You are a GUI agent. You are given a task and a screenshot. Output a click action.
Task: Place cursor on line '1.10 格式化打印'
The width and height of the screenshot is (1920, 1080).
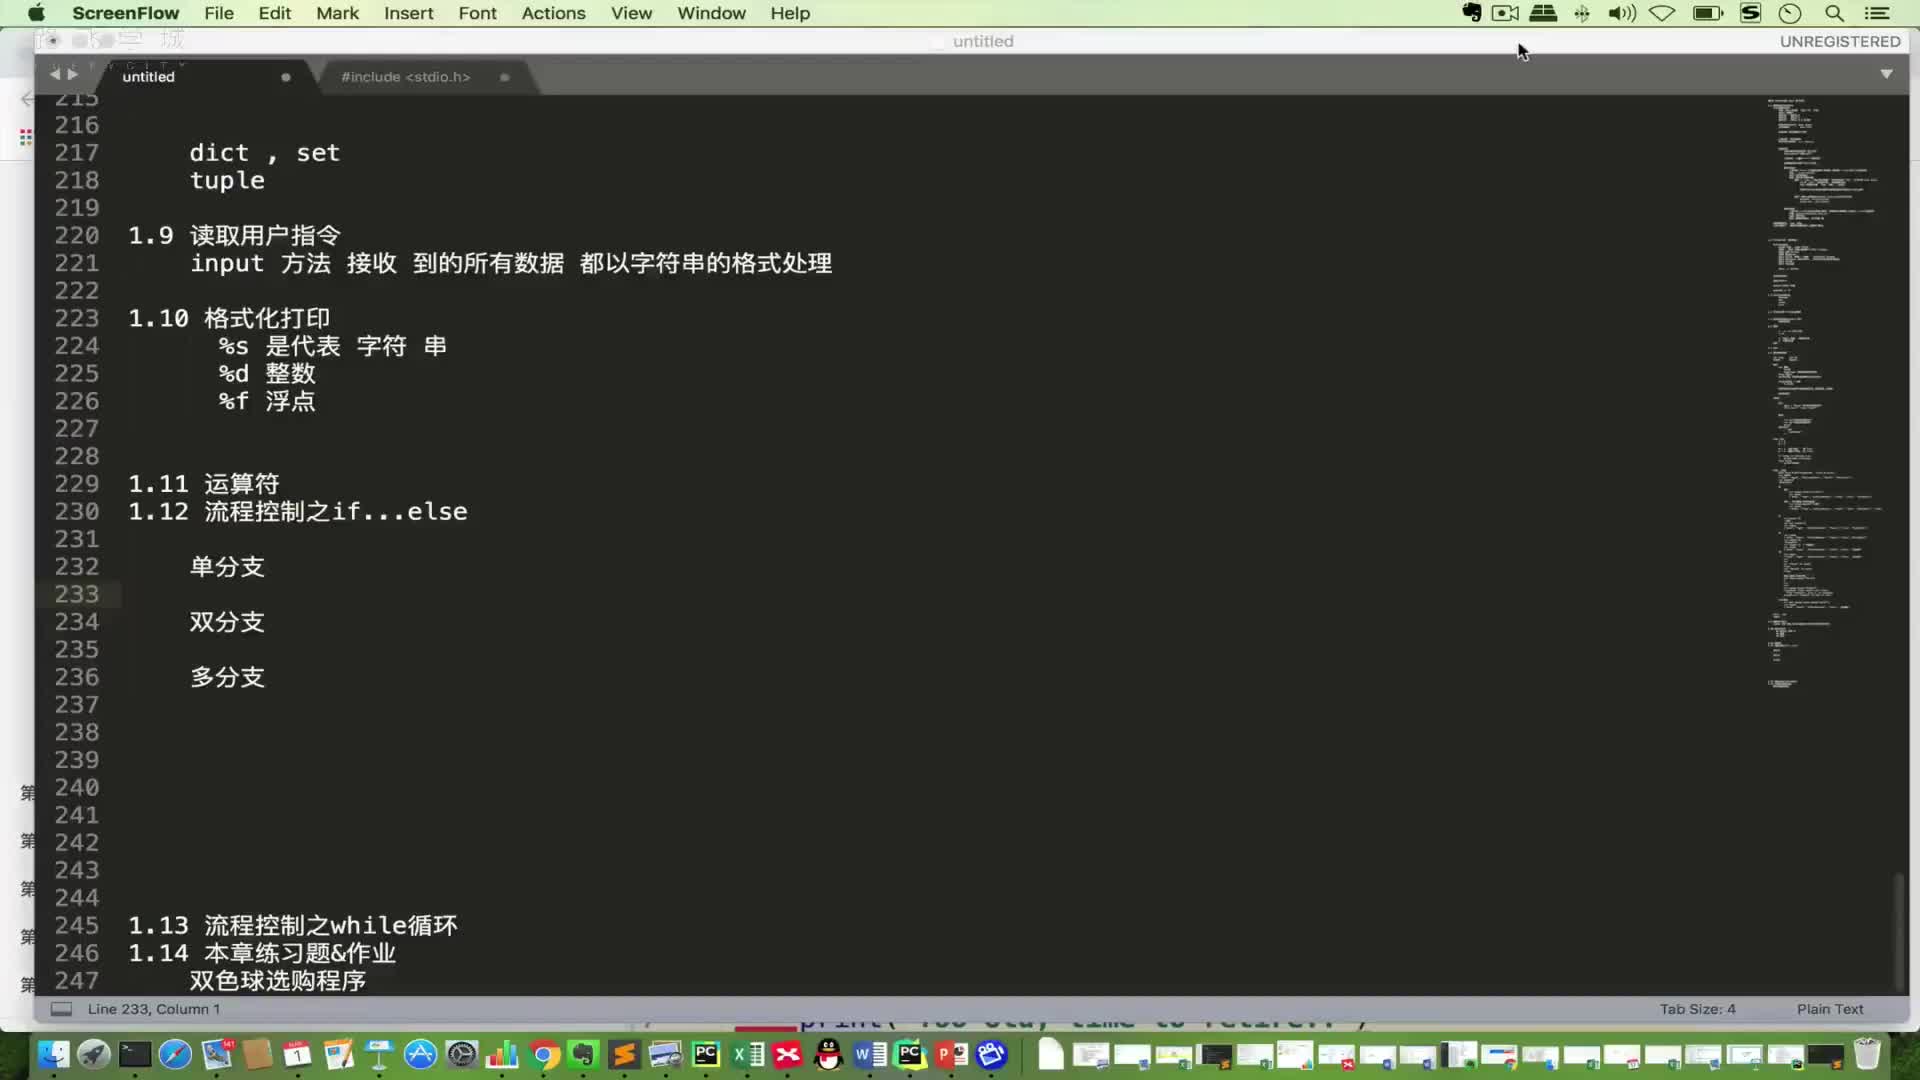(229, 318)
